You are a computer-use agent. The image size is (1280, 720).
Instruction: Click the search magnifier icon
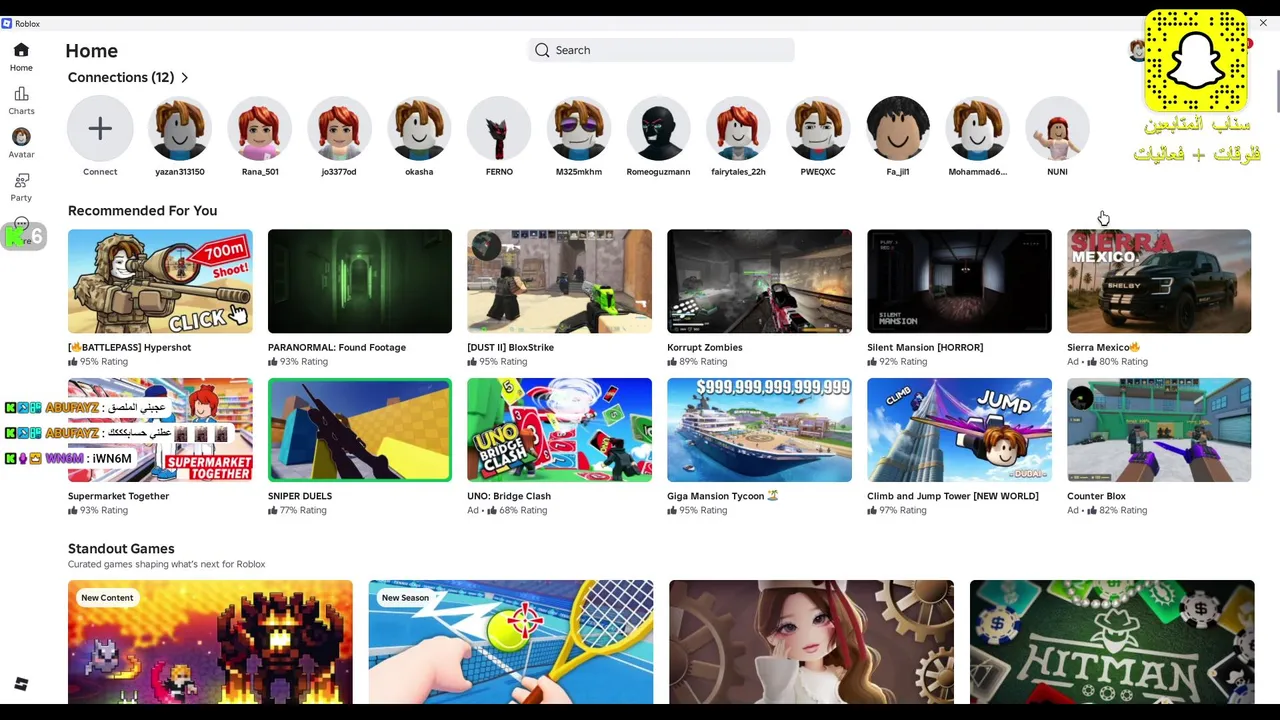click(x=542, y=50)
